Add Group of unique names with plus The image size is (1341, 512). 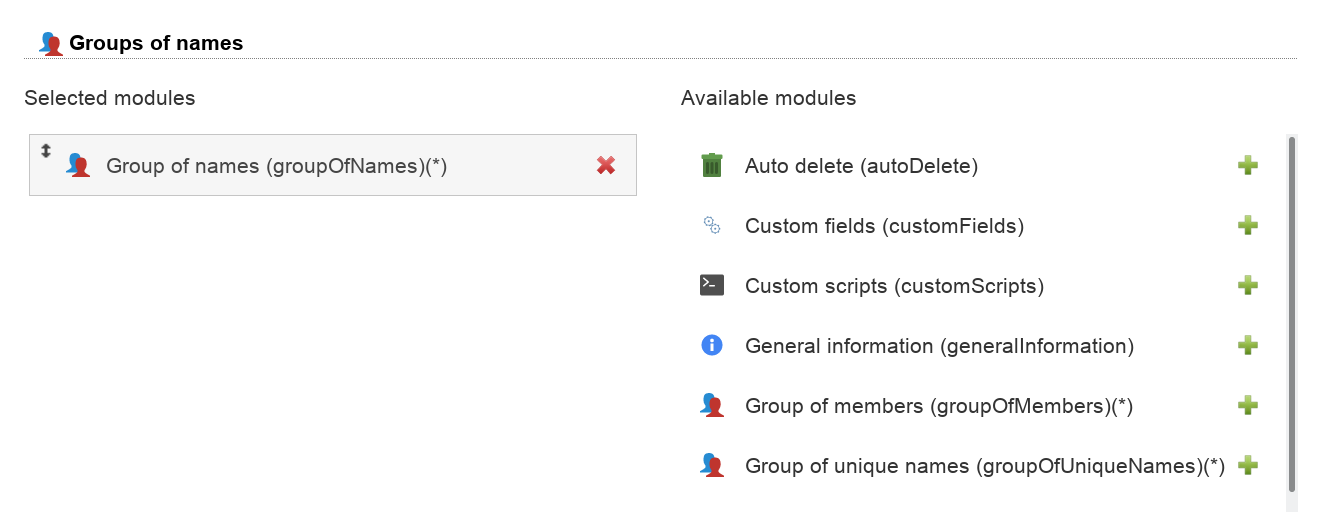1247,466
